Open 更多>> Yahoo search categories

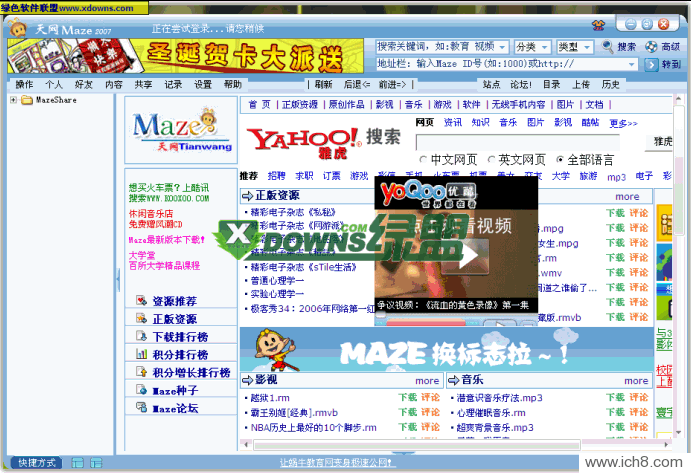click(623, 123)
